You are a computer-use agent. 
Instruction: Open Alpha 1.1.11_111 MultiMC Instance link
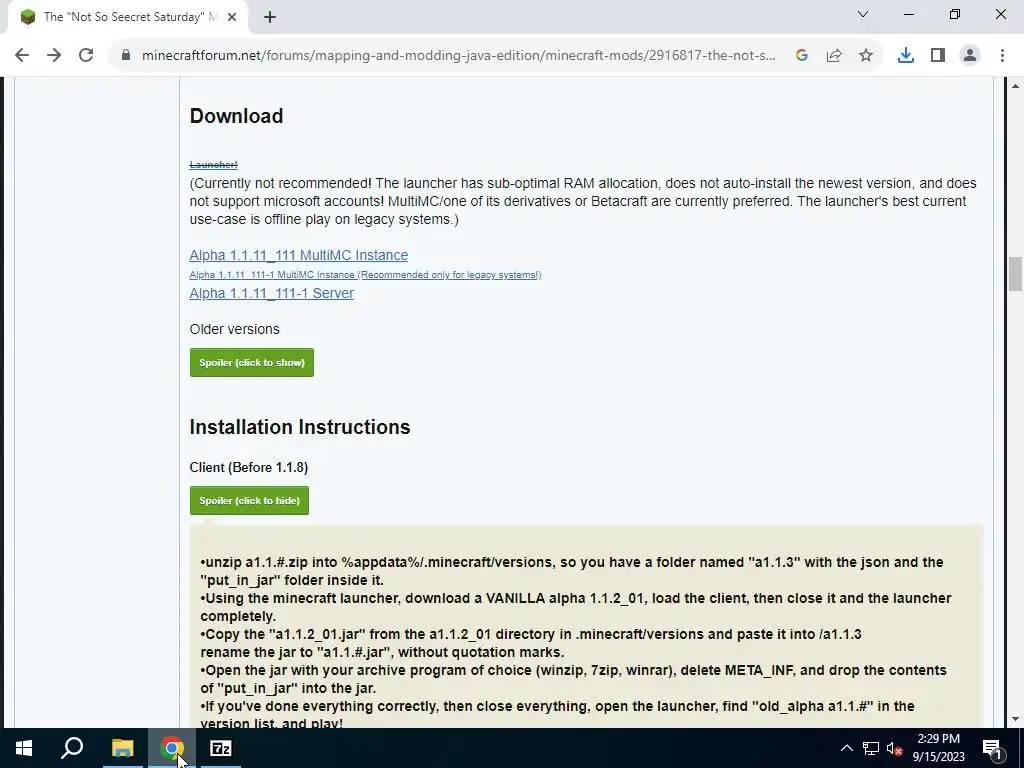coord(298,255)
